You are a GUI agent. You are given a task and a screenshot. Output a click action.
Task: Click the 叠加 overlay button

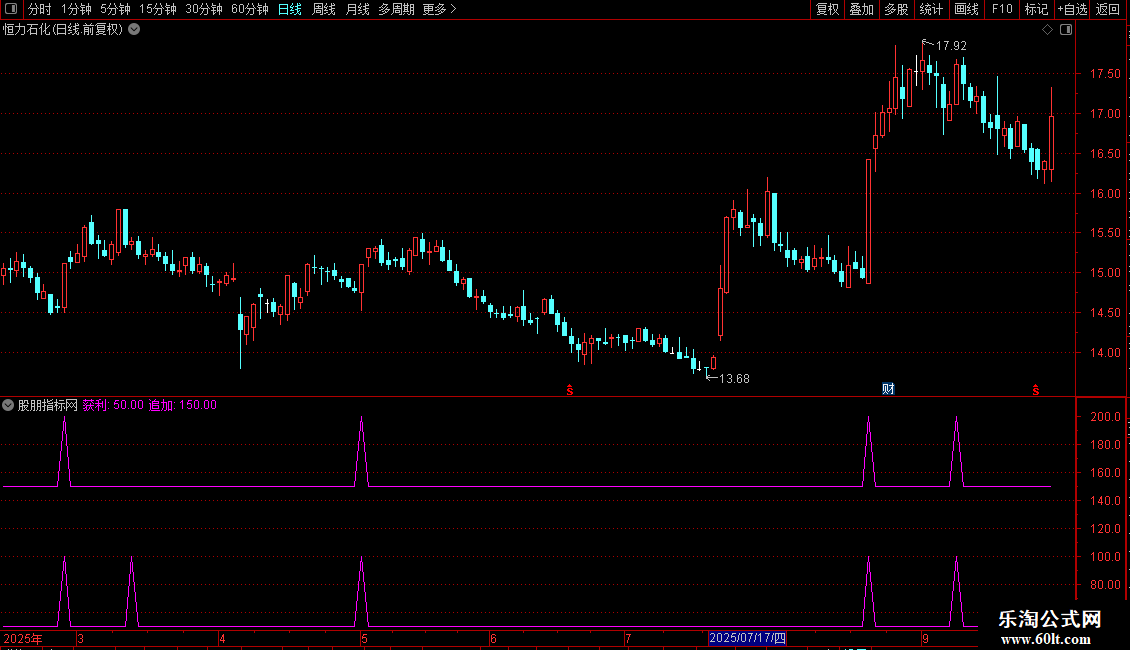click(x=861, y=9)
